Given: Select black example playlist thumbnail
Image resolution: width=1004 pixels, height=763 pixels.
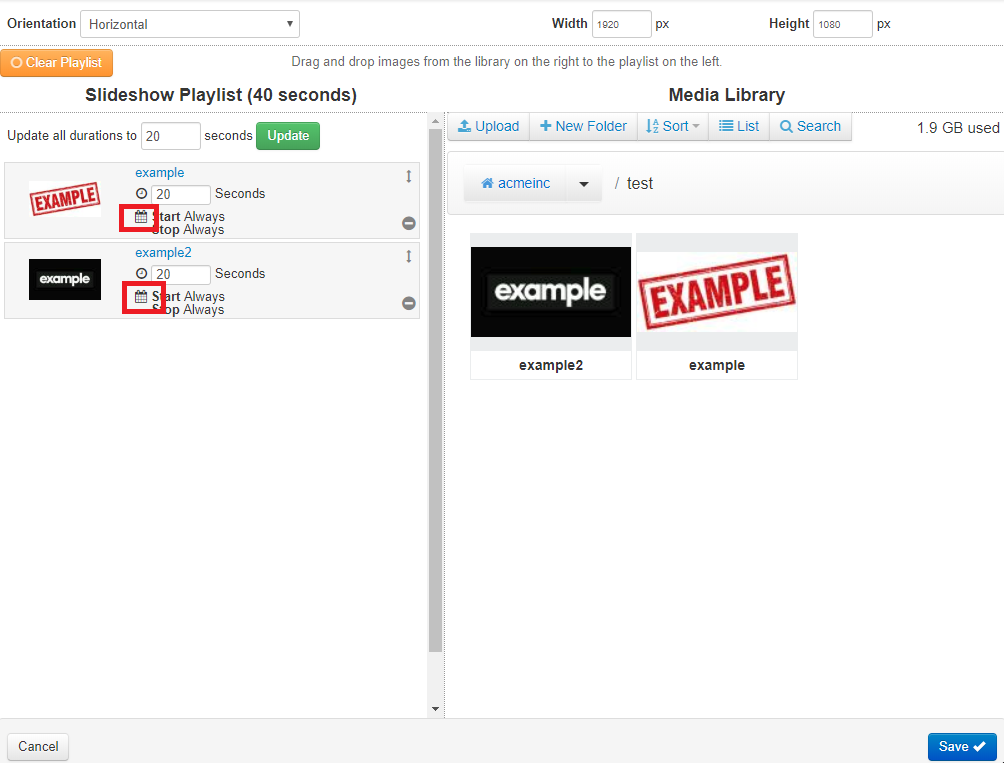Looking at the screenshot, I should click(x=65, y=279).
